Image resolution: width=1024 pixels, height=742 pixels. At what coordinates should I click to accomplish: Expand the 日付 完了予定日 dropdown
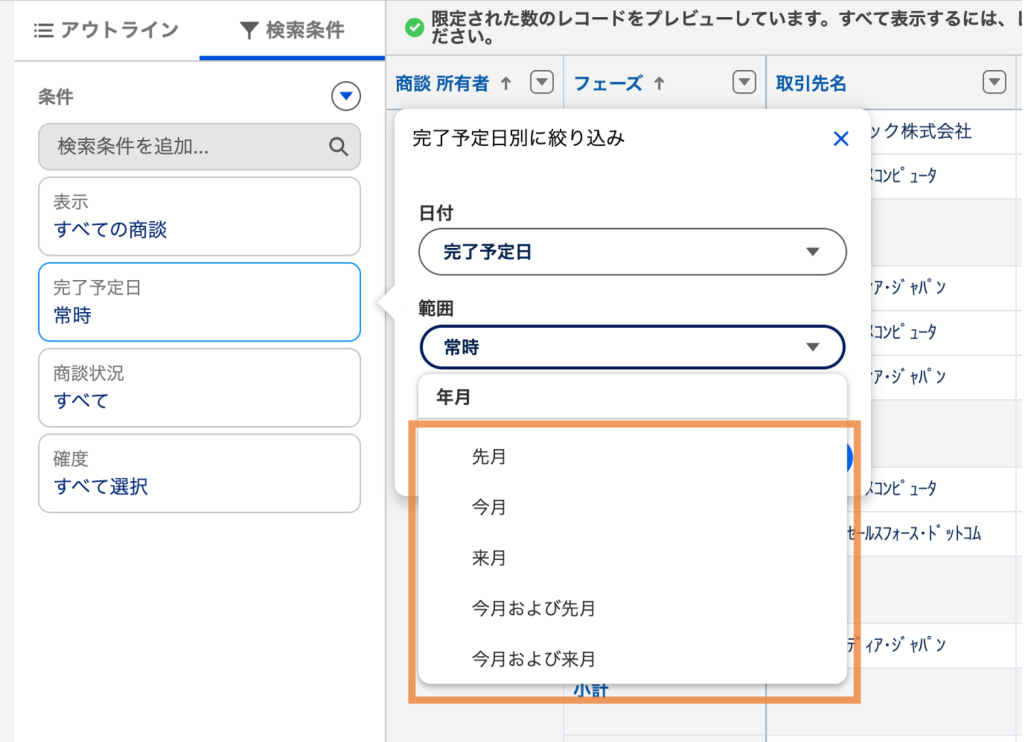(x=632, y=252)
